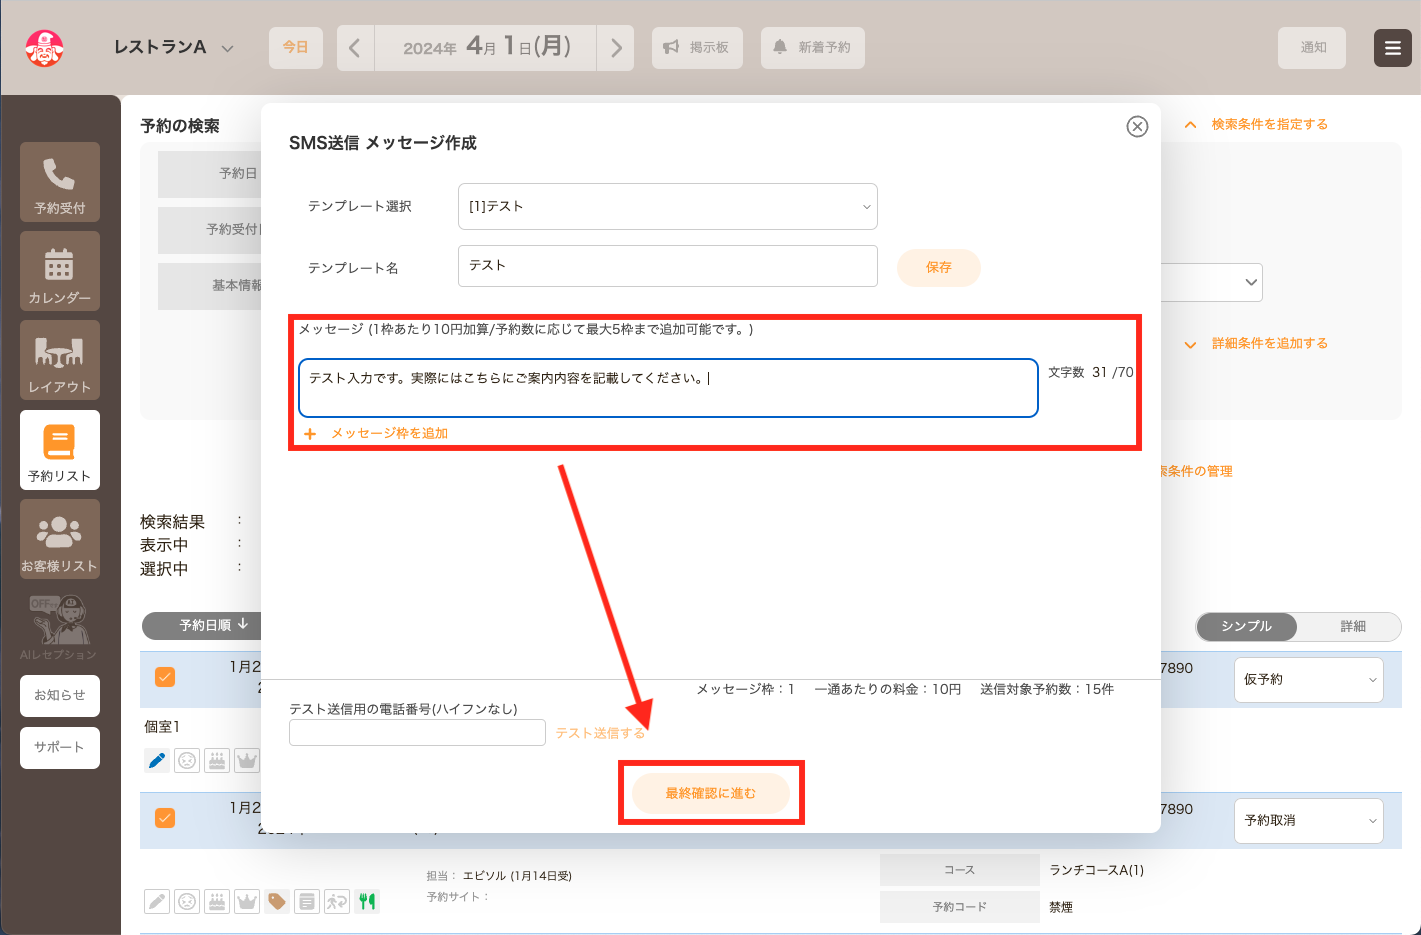Viewport: 1421px width, 935px height.
Task: Proceed with 最終確認に進む button
Action: (x=711, y=793)
